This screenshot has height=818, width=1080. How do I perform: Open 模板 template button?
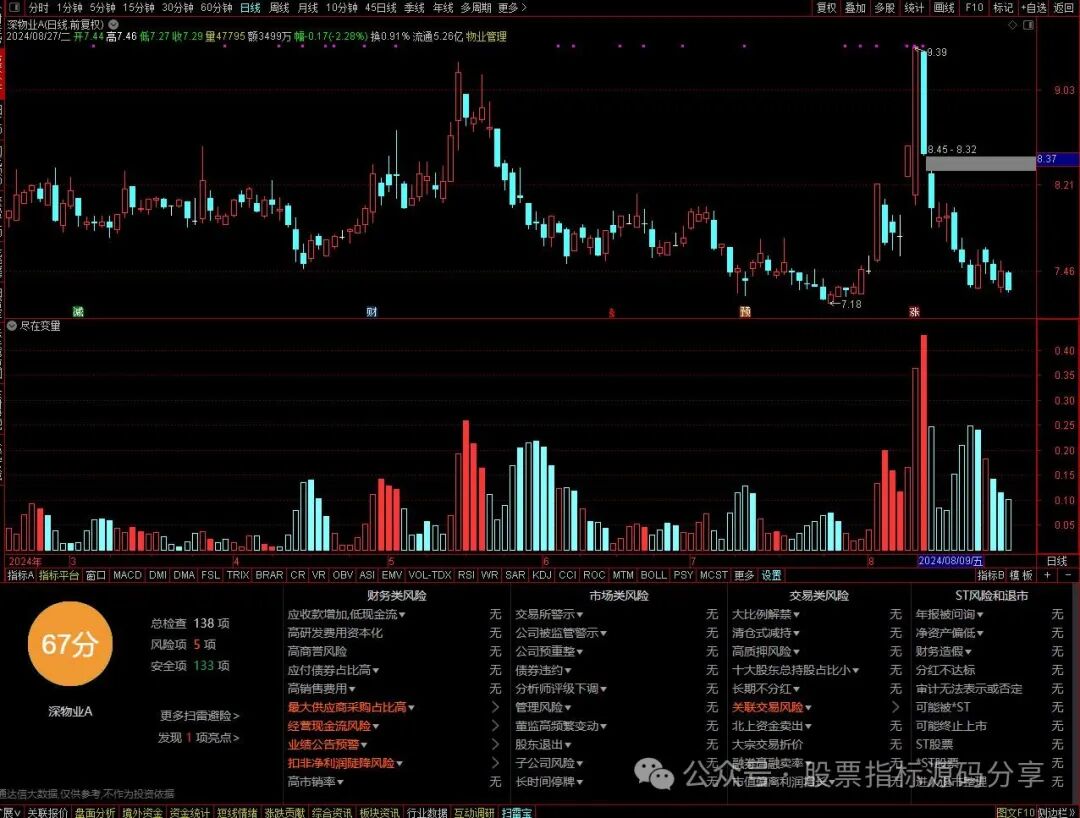point(1021,575)
